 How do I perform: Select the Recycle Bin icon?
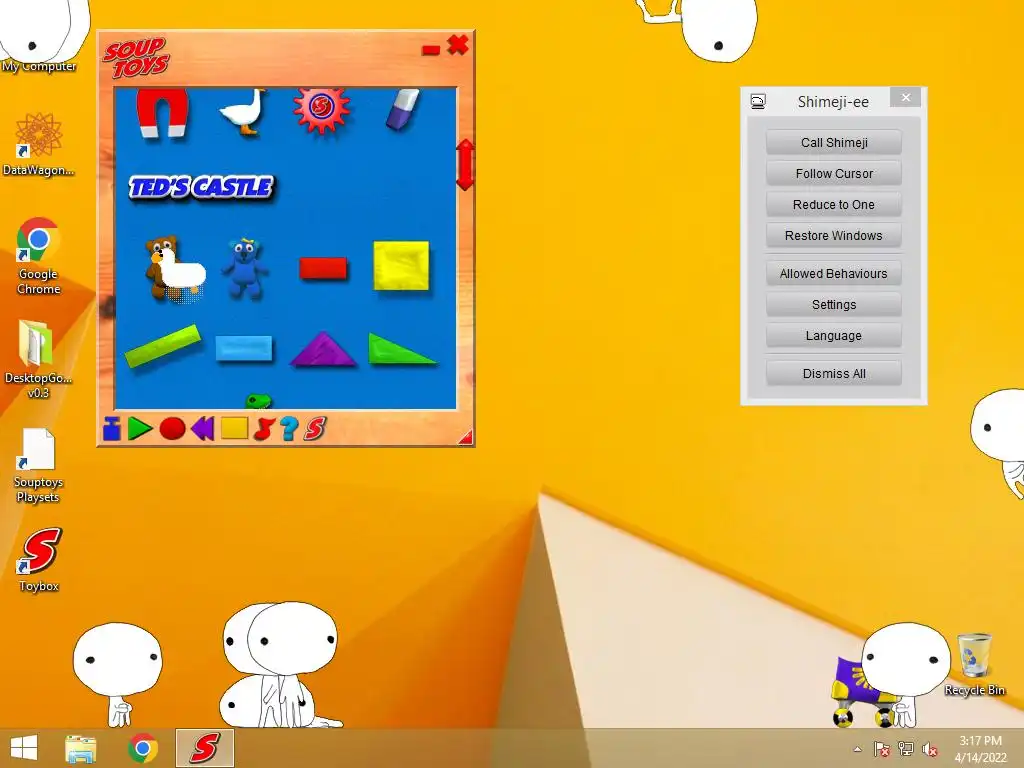(x=974, y=664)
